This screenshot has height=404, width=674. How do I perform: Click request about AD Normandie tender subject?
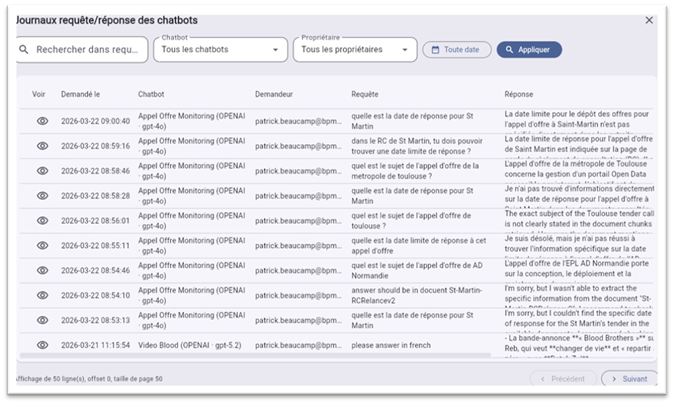417,271
